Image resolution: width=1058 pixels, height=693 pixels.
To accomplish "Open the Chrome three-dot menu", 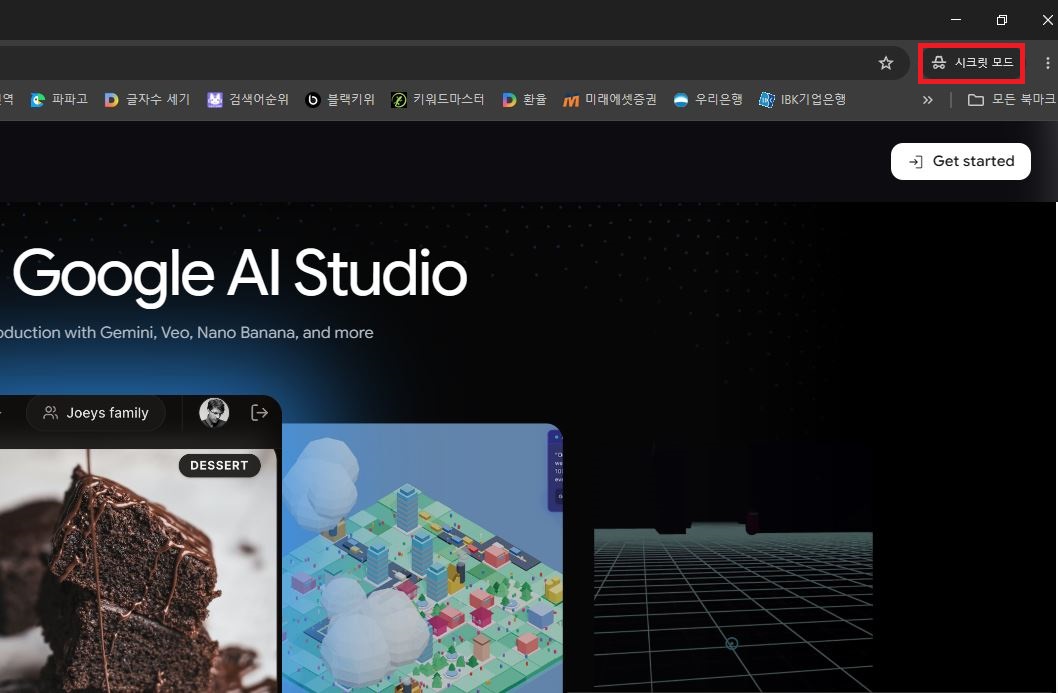I will [1047, 63].
